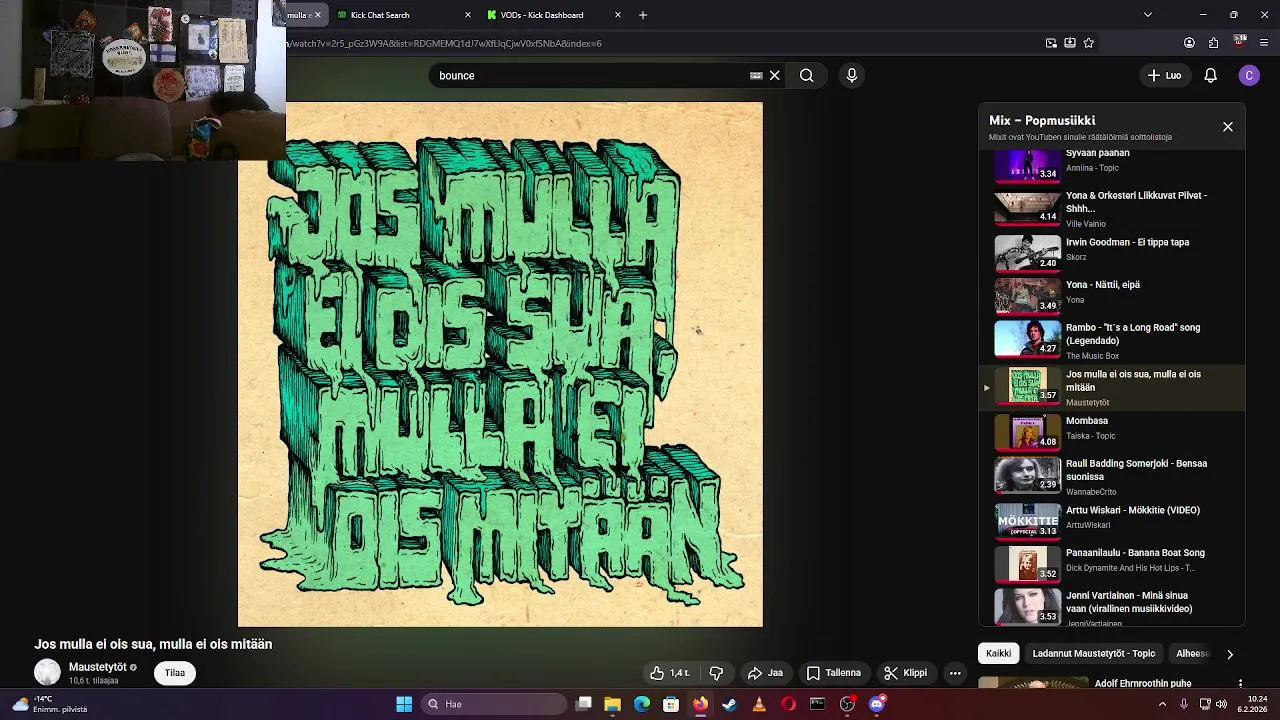Close the VODs - Kick Dashboard tab
The width and height of the screenshot is (1280, 720).
point(618,15)
